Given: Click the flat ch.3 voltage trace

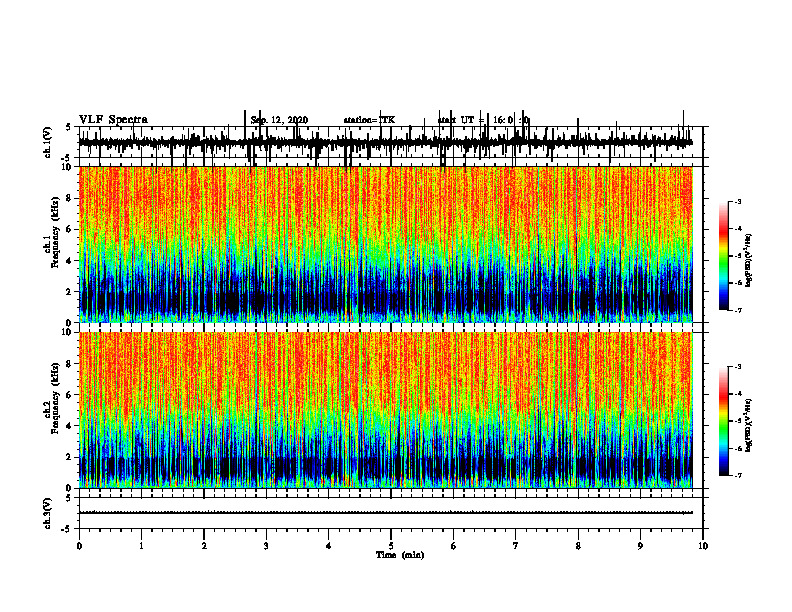Looking at the screenshot, I should click(385, 513).
